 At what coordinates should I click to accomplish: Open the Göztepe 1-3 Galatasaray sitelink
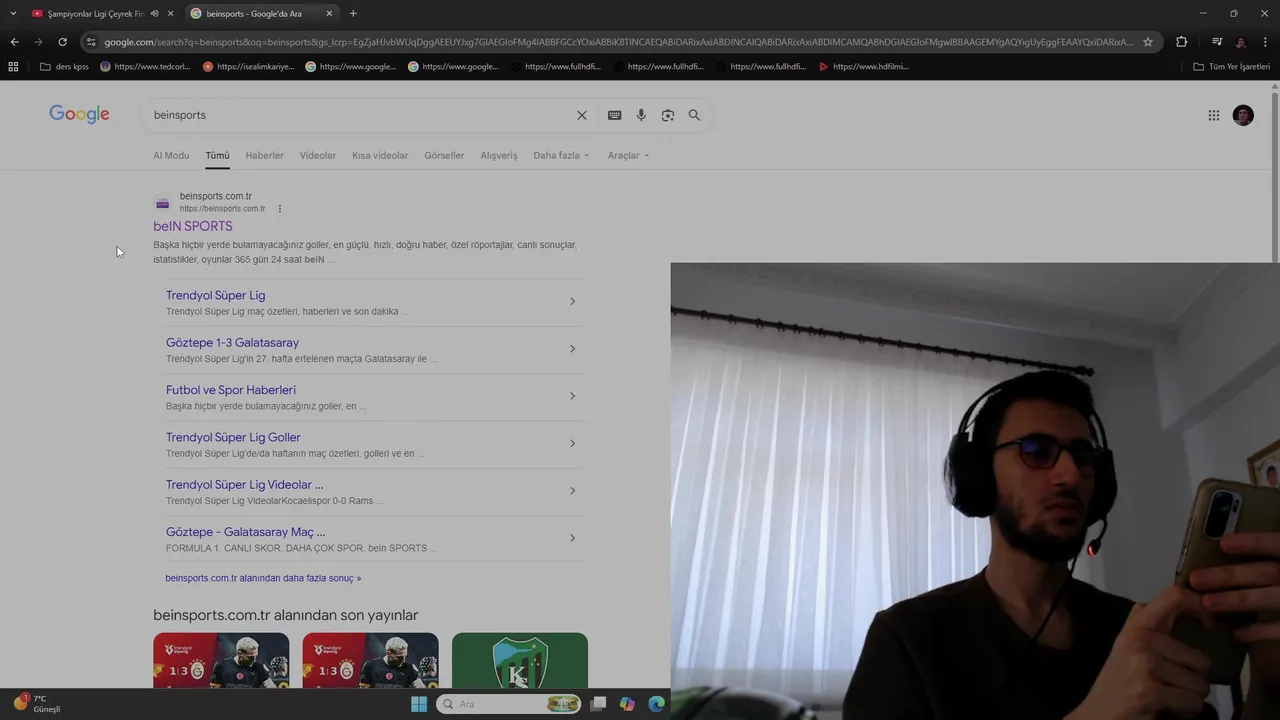[x=232, y=343]
